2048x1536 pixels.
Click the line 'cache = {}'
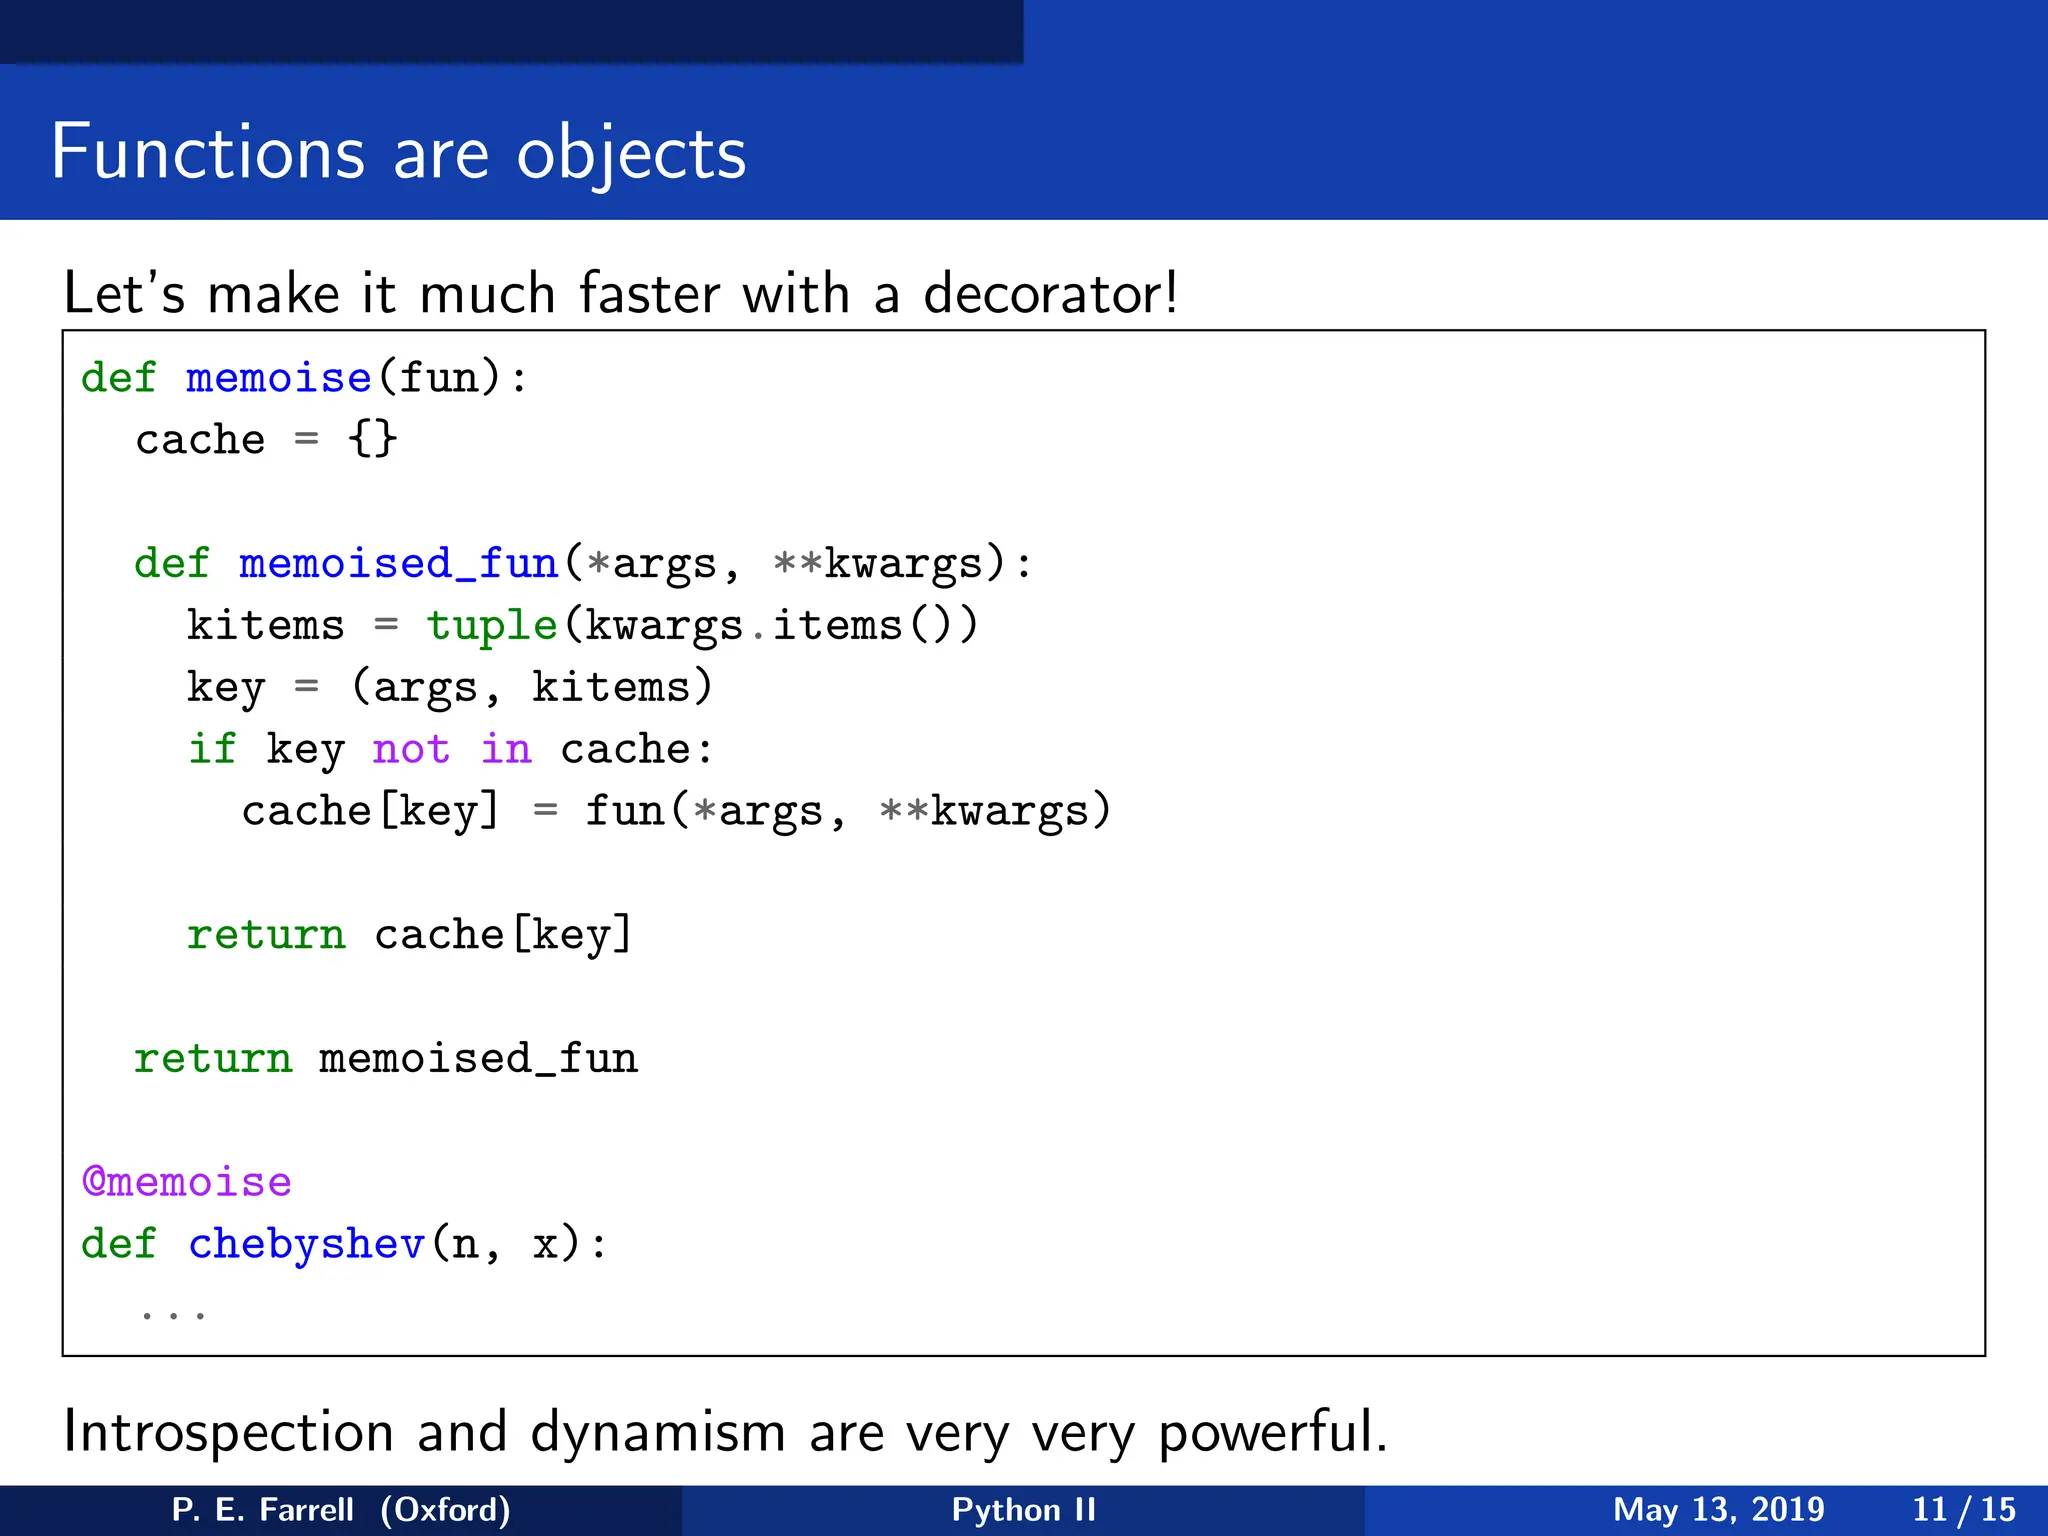pos(266,439)
